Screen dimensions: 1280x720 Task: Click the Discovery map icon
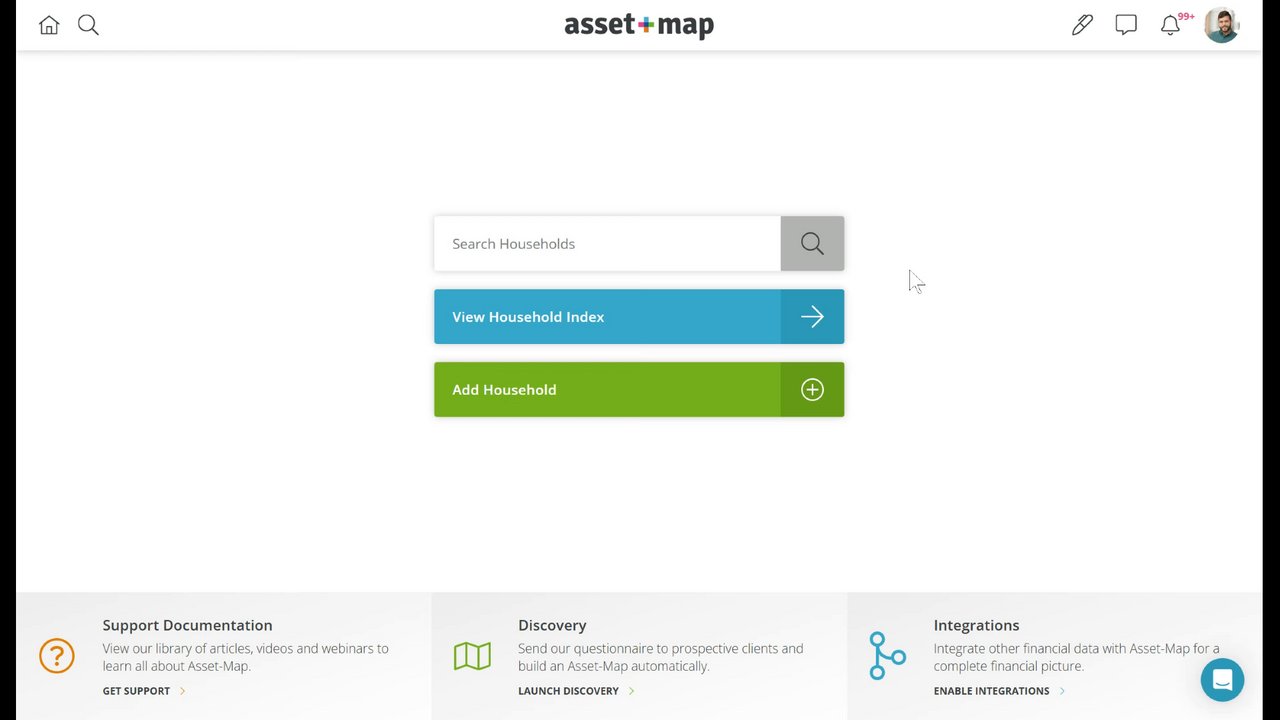pos(472,656)
